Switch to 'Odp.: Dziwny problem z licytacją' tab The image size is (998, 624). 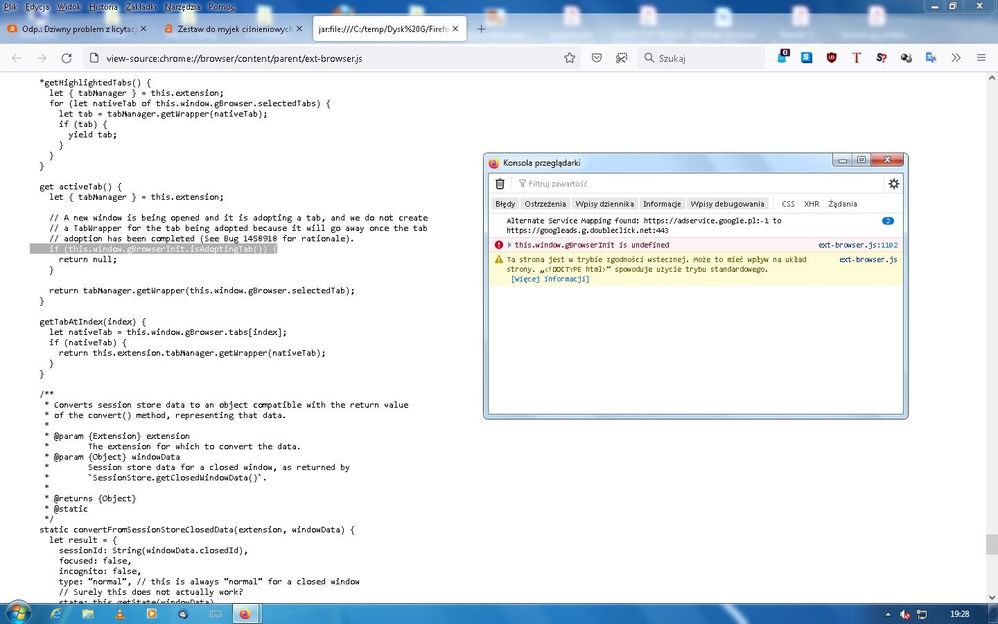click(76, 29)
